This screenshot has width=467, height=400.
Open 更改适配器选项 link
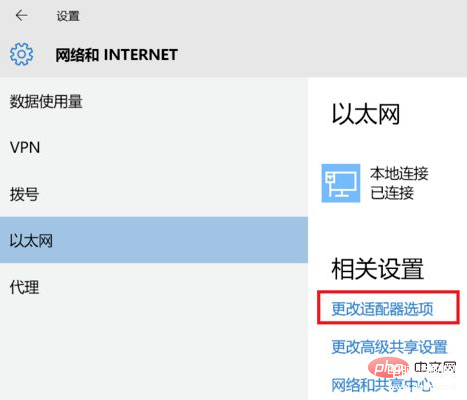pyautogui.click(x=382, y=309)
